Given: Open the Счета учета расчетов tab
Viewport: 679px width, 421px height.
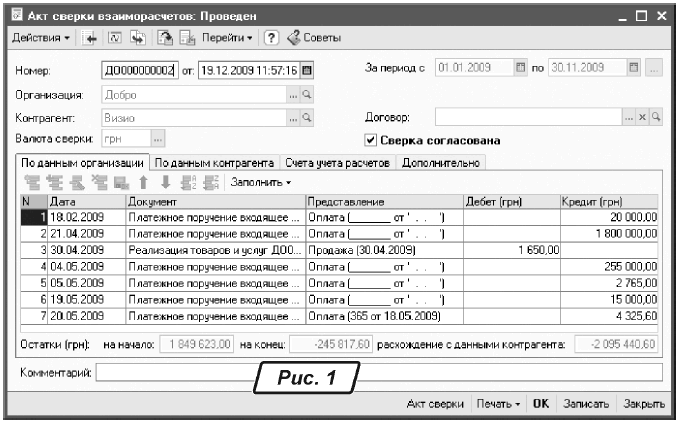Looking at the screenshot, I should click(x=337, y=161).
